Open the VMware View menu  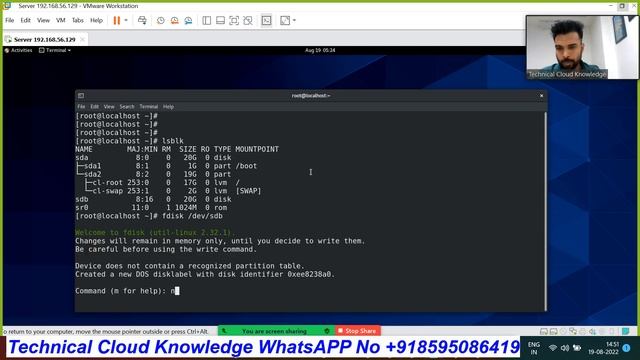pos(43,20)
